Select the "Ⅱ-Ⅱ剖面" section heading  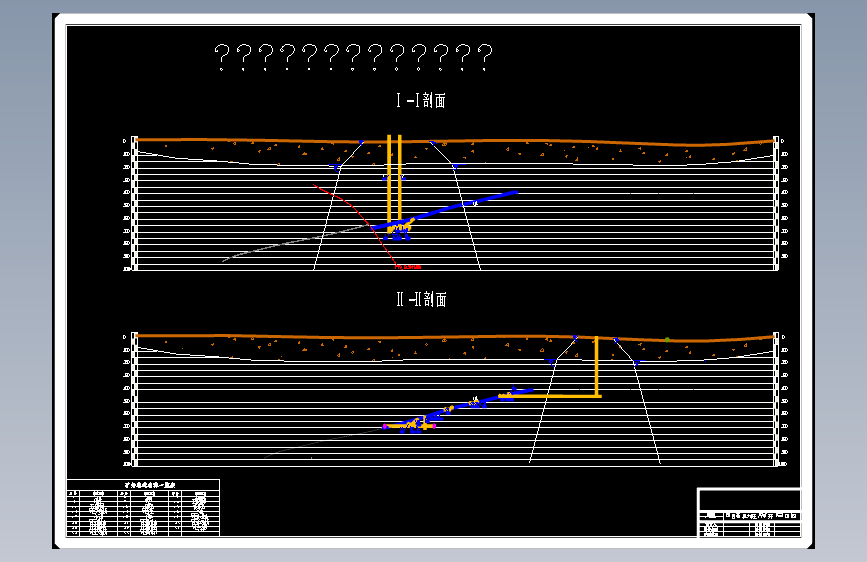[421, 299]
